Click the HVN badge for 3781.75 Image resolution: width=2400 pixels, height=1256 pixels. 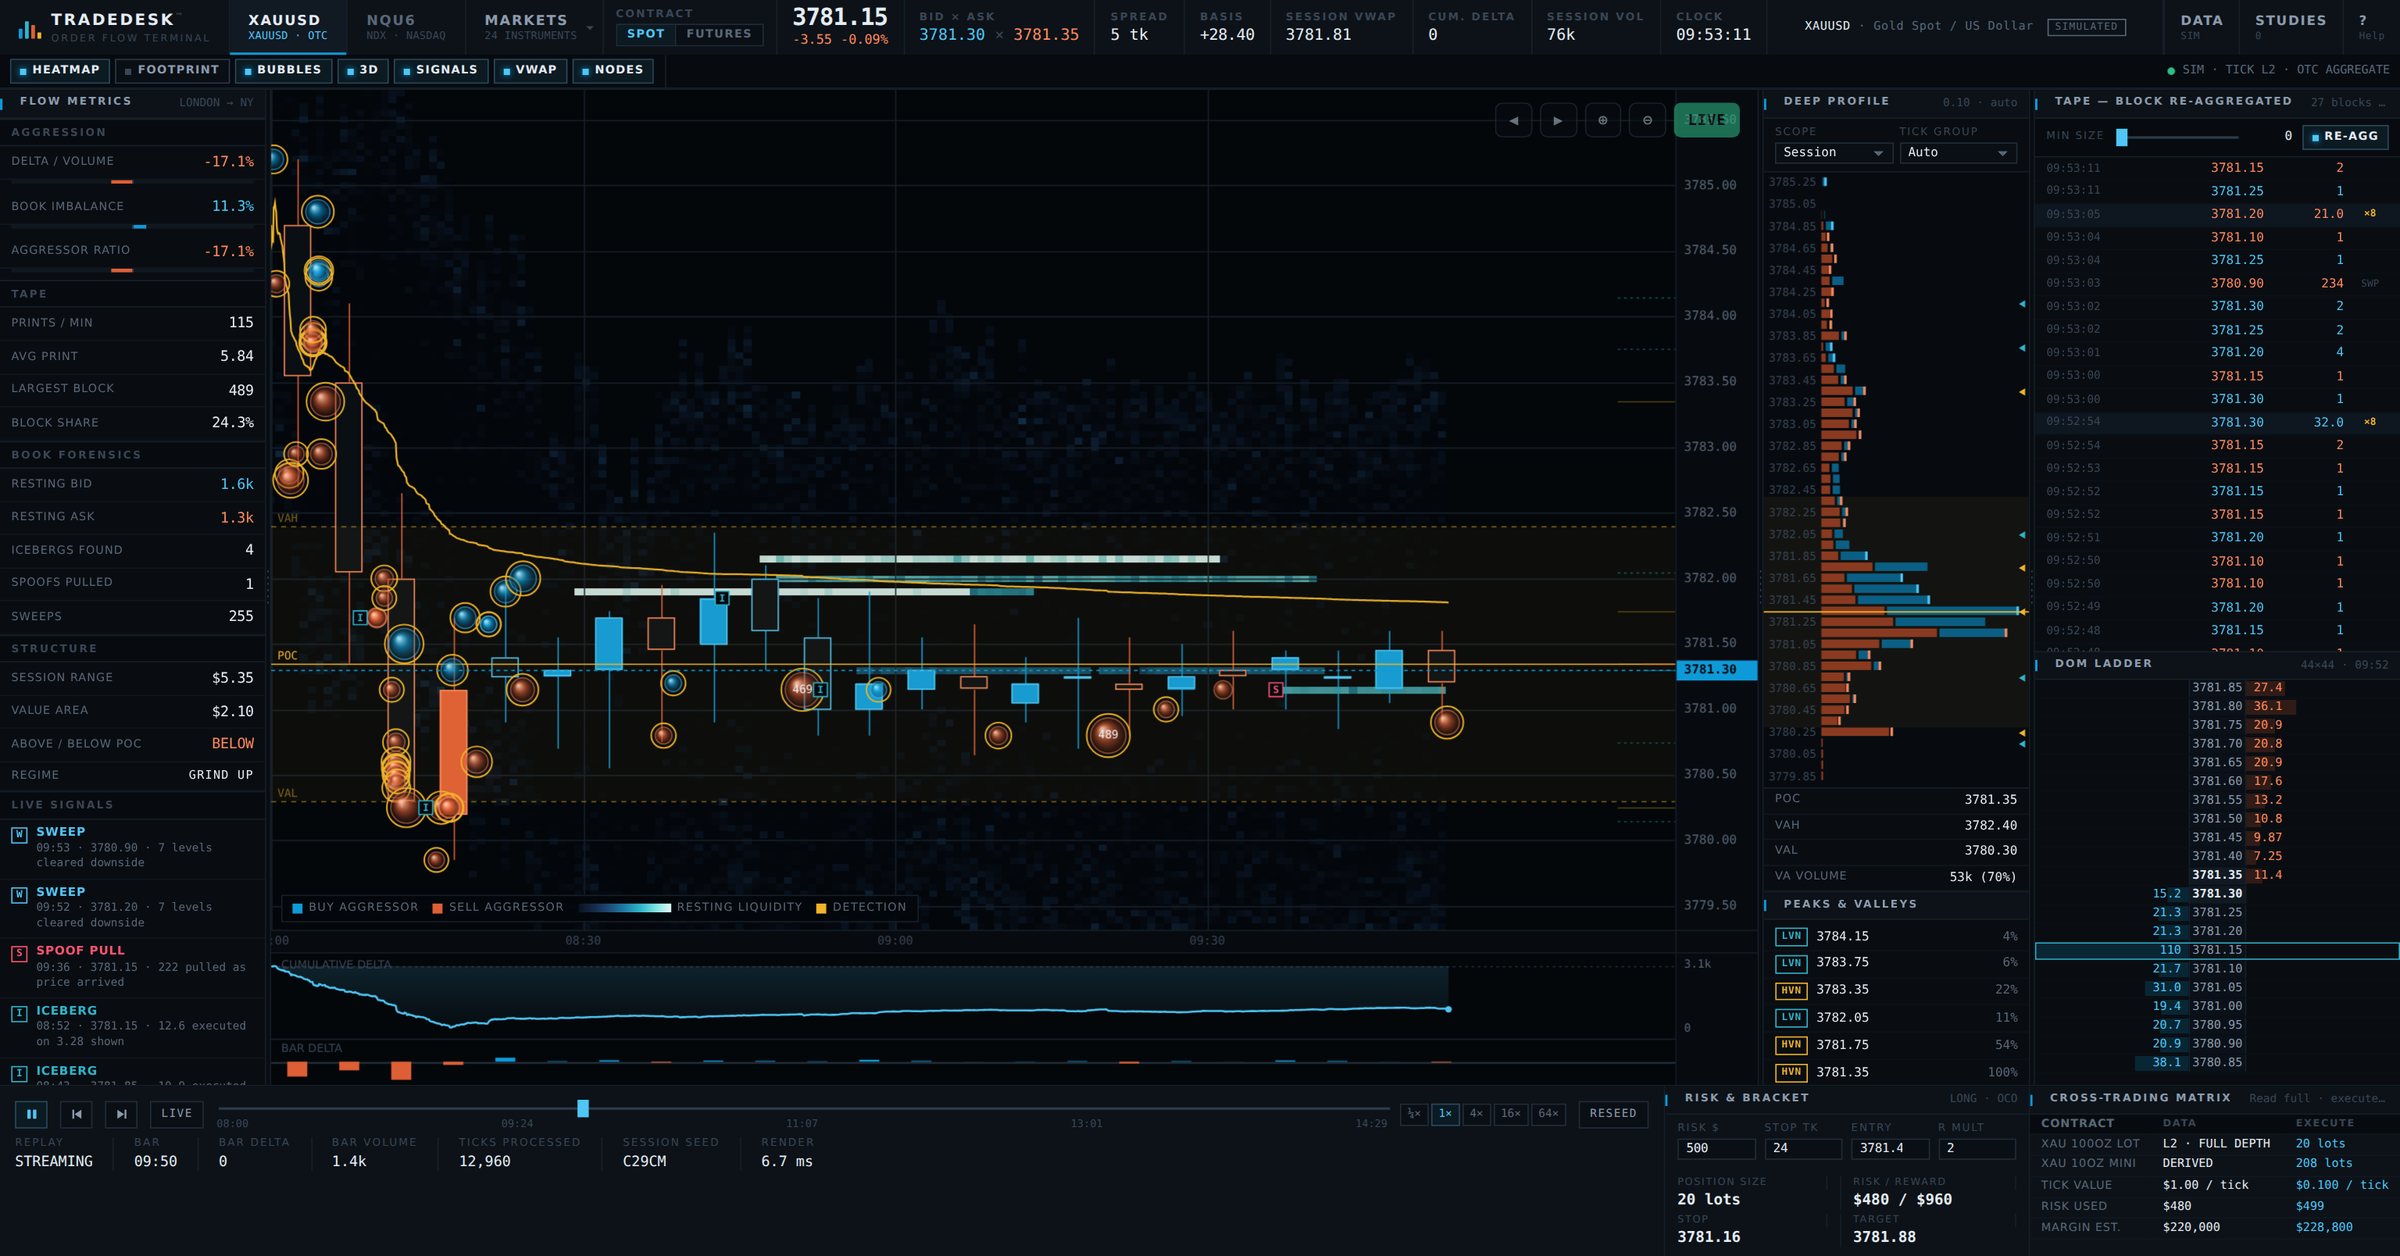(x=1790, y=1045)
